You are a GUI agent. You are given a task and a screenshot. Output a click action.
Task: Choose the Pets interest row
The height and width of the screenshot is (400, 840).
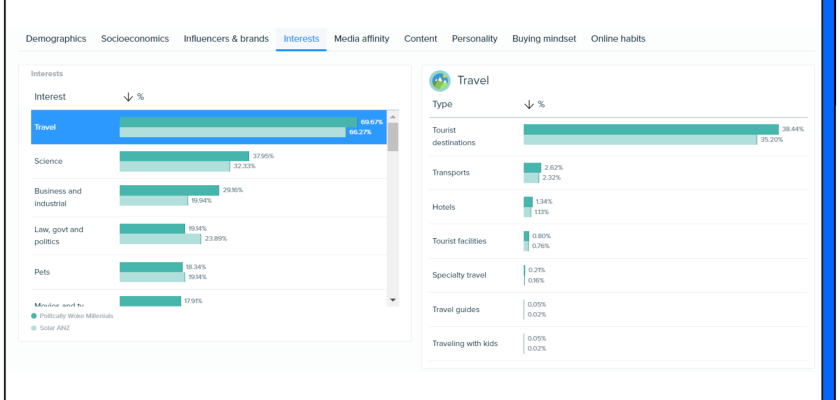pos(44,271)
